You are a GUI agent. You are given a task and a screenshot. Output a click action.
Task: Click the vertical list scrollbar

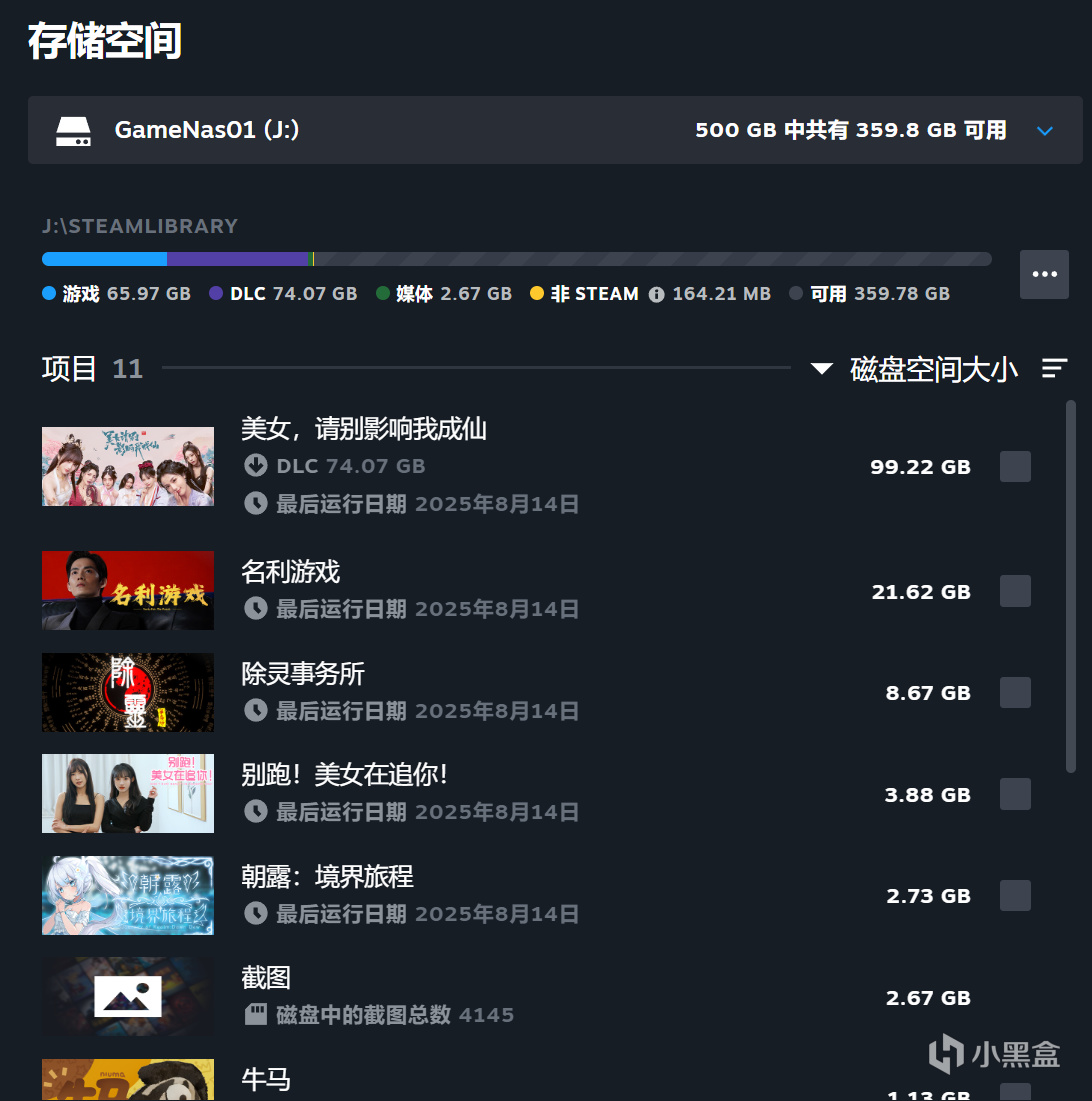1071,586
